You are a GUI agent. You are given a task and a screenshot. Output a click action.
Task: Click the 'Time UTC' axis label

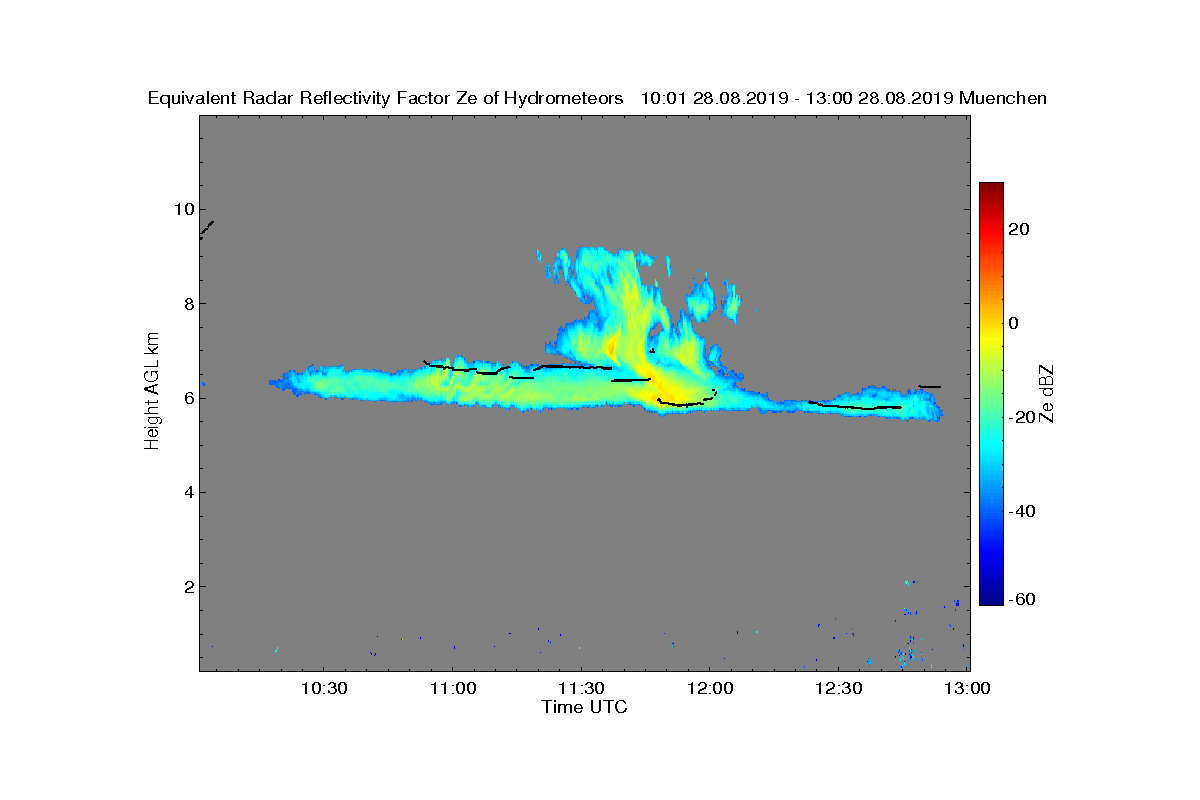click(x=585, y=707)
